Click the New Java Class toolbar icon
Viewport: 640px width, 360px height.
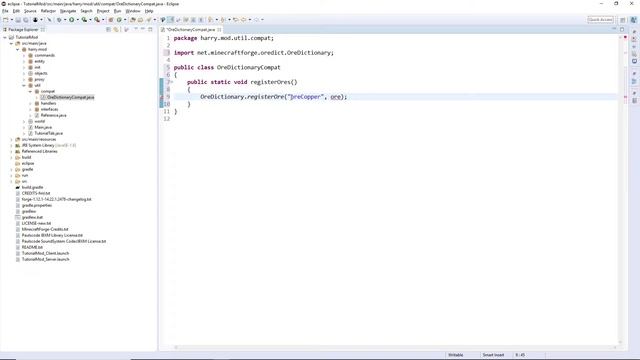pos(119,20)
